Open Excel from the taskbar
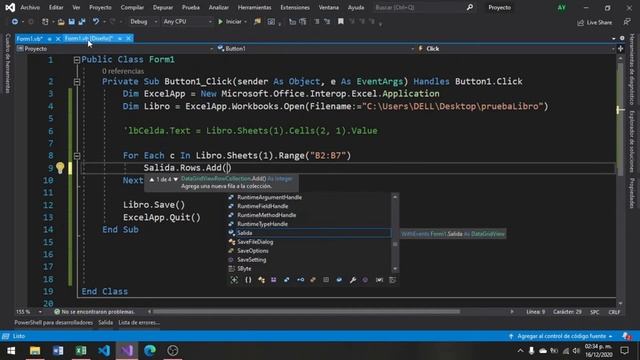This screenshot has width=640, height=360. [x=81, y=350]
